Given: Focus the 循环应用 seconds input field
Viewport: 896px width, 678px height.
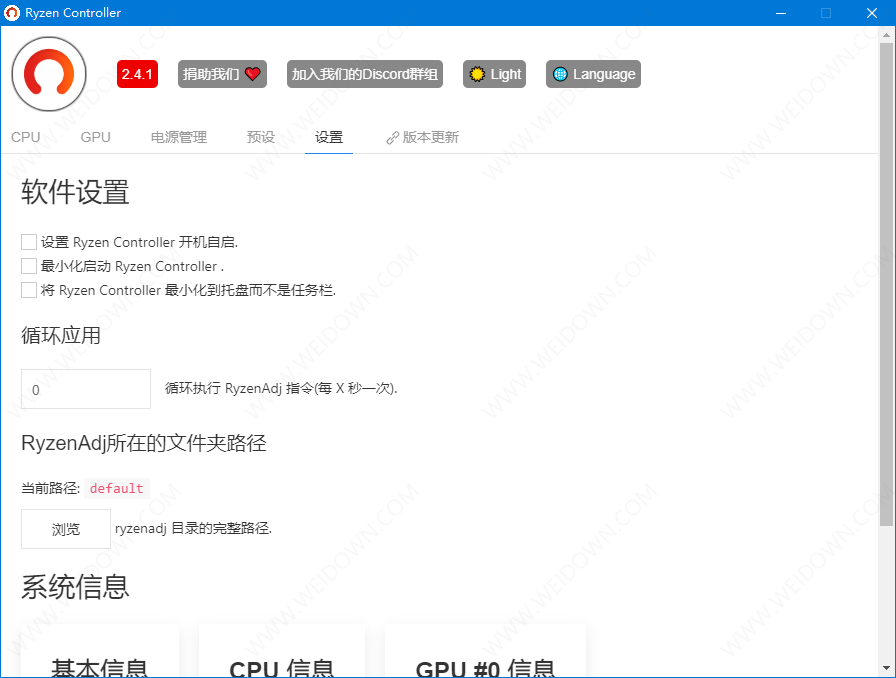Looking at the screenshot, I should 86,389.
